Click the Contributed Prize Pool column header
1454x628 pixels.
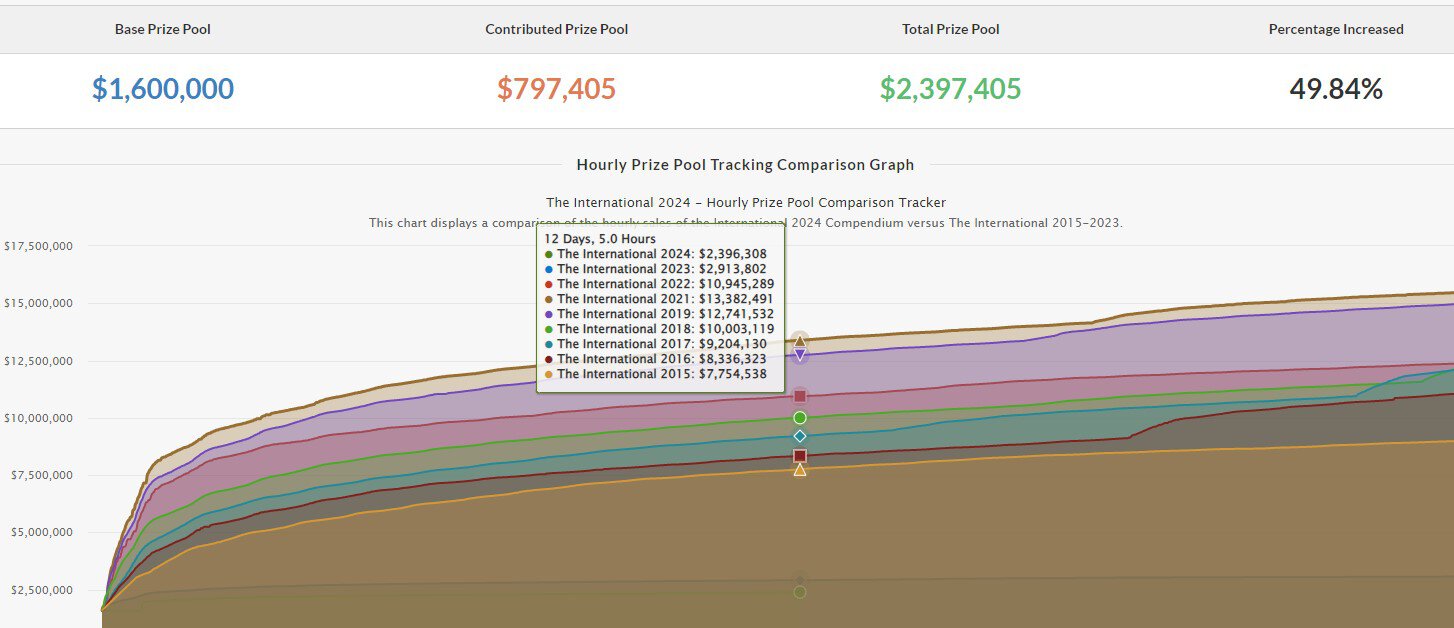point(556,29)
